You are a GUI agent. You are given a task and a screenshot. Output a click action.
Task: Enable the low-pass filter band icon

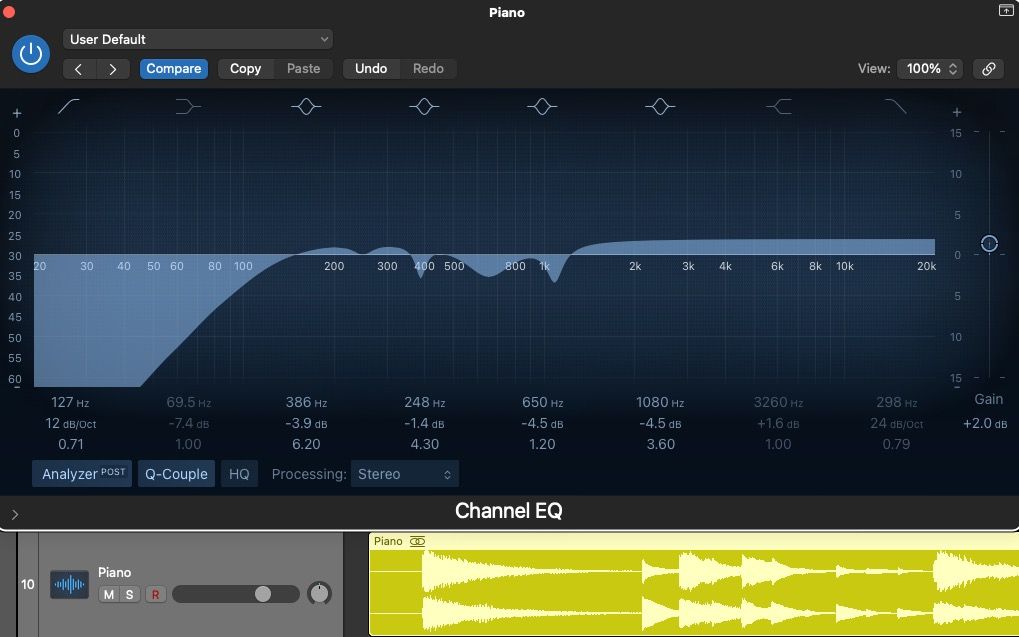[x=895, y=106]
